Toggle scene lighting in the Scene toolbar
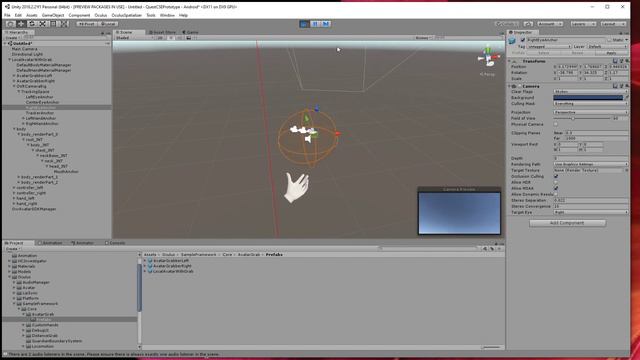This screenshot has height=360, width=640. pos(171,38)
